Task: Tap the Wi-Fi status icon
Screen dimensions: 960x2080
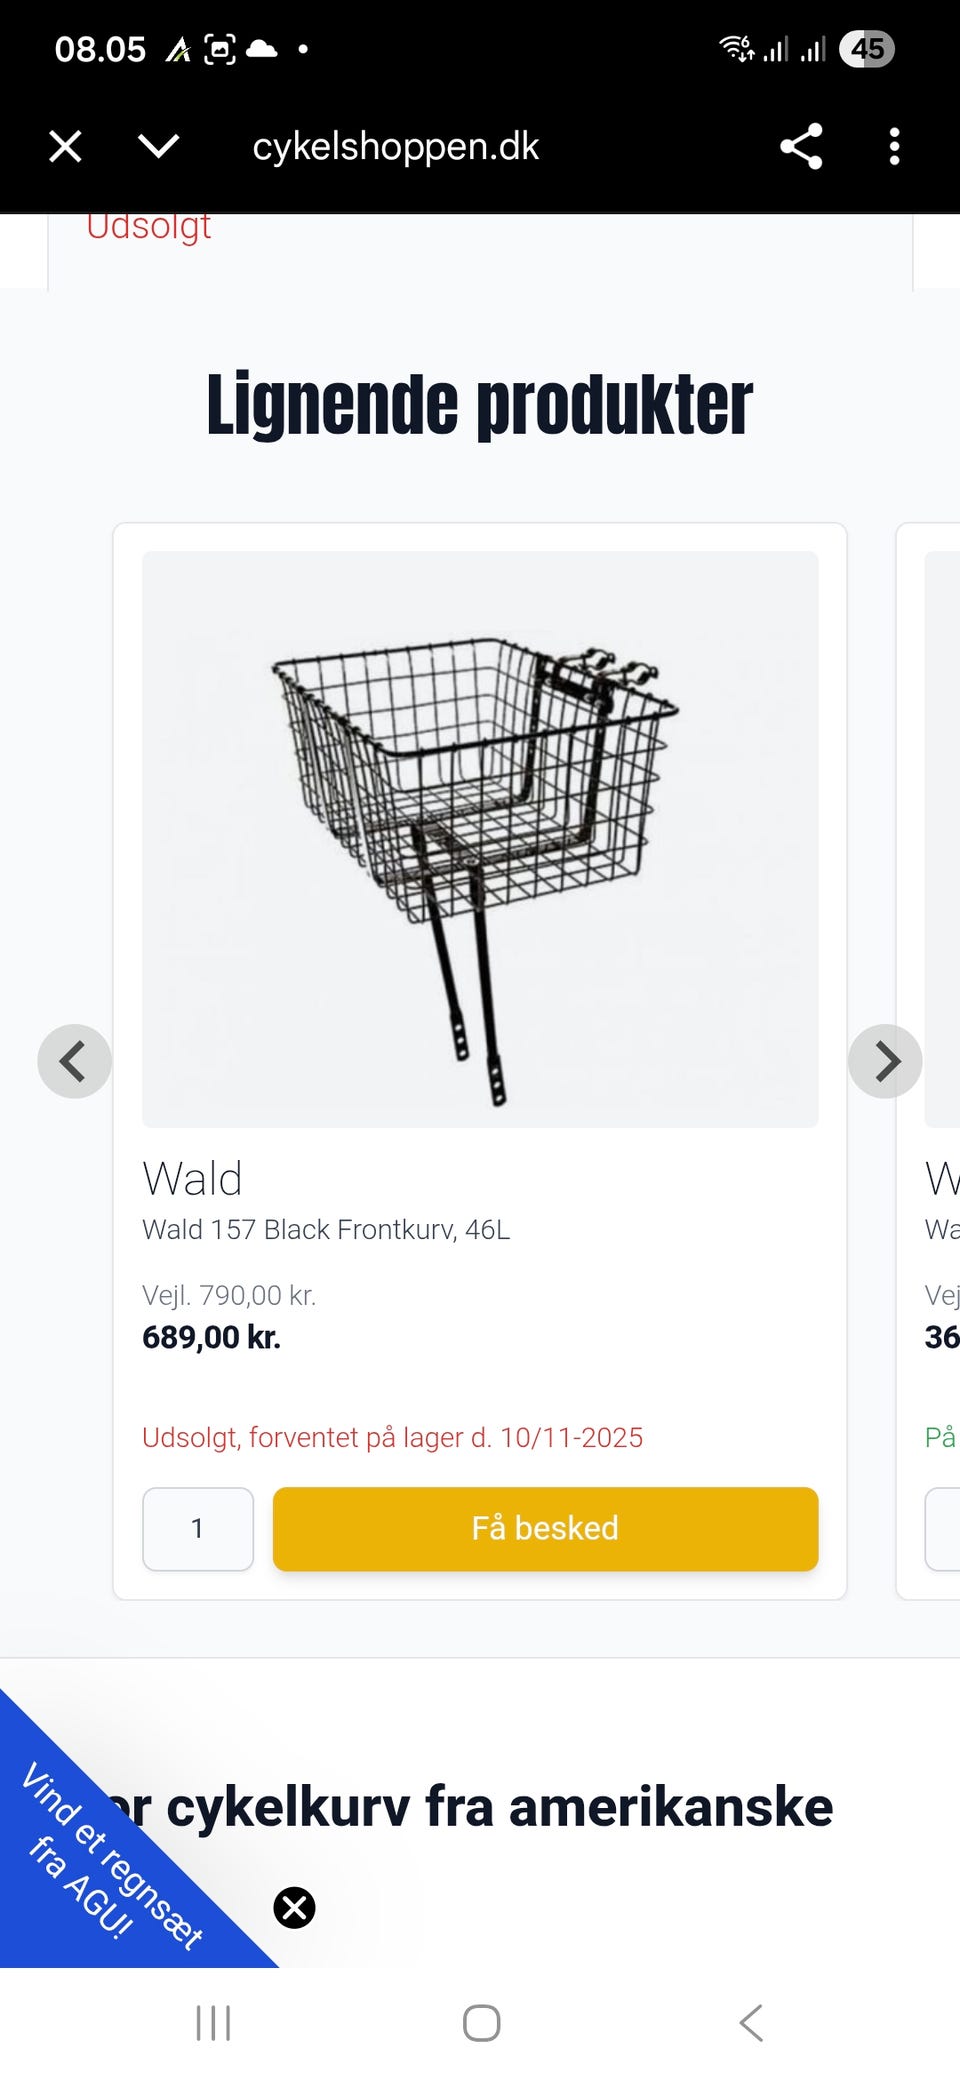Action: [737, 48]
